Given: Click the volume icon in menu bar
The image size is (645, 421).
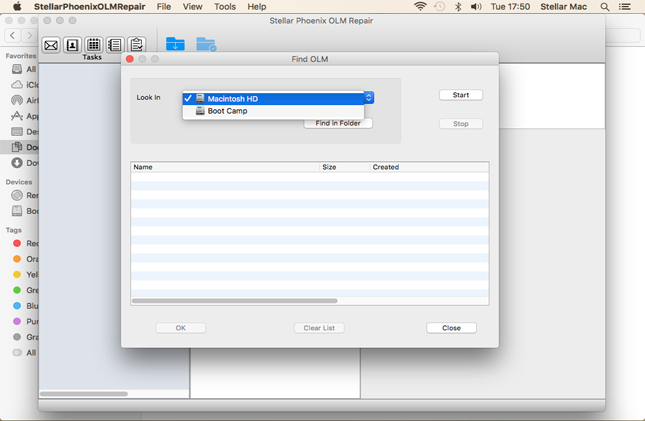Looking at the screenshot, I should click(476, 7).
